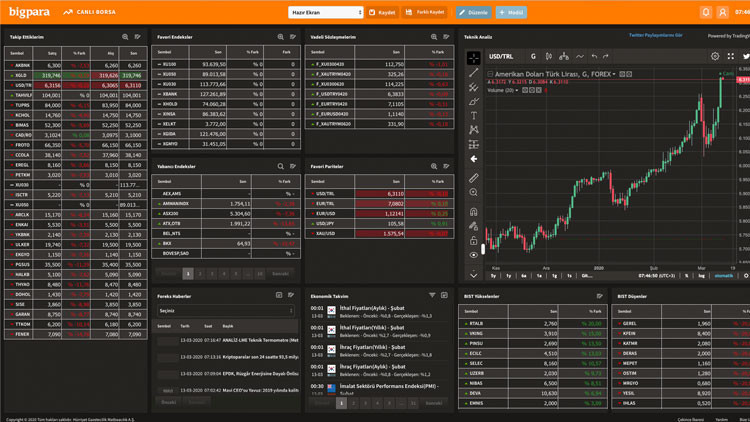750x422 pixels.
Task: Toggle log scale on chart
Action: 703,276
